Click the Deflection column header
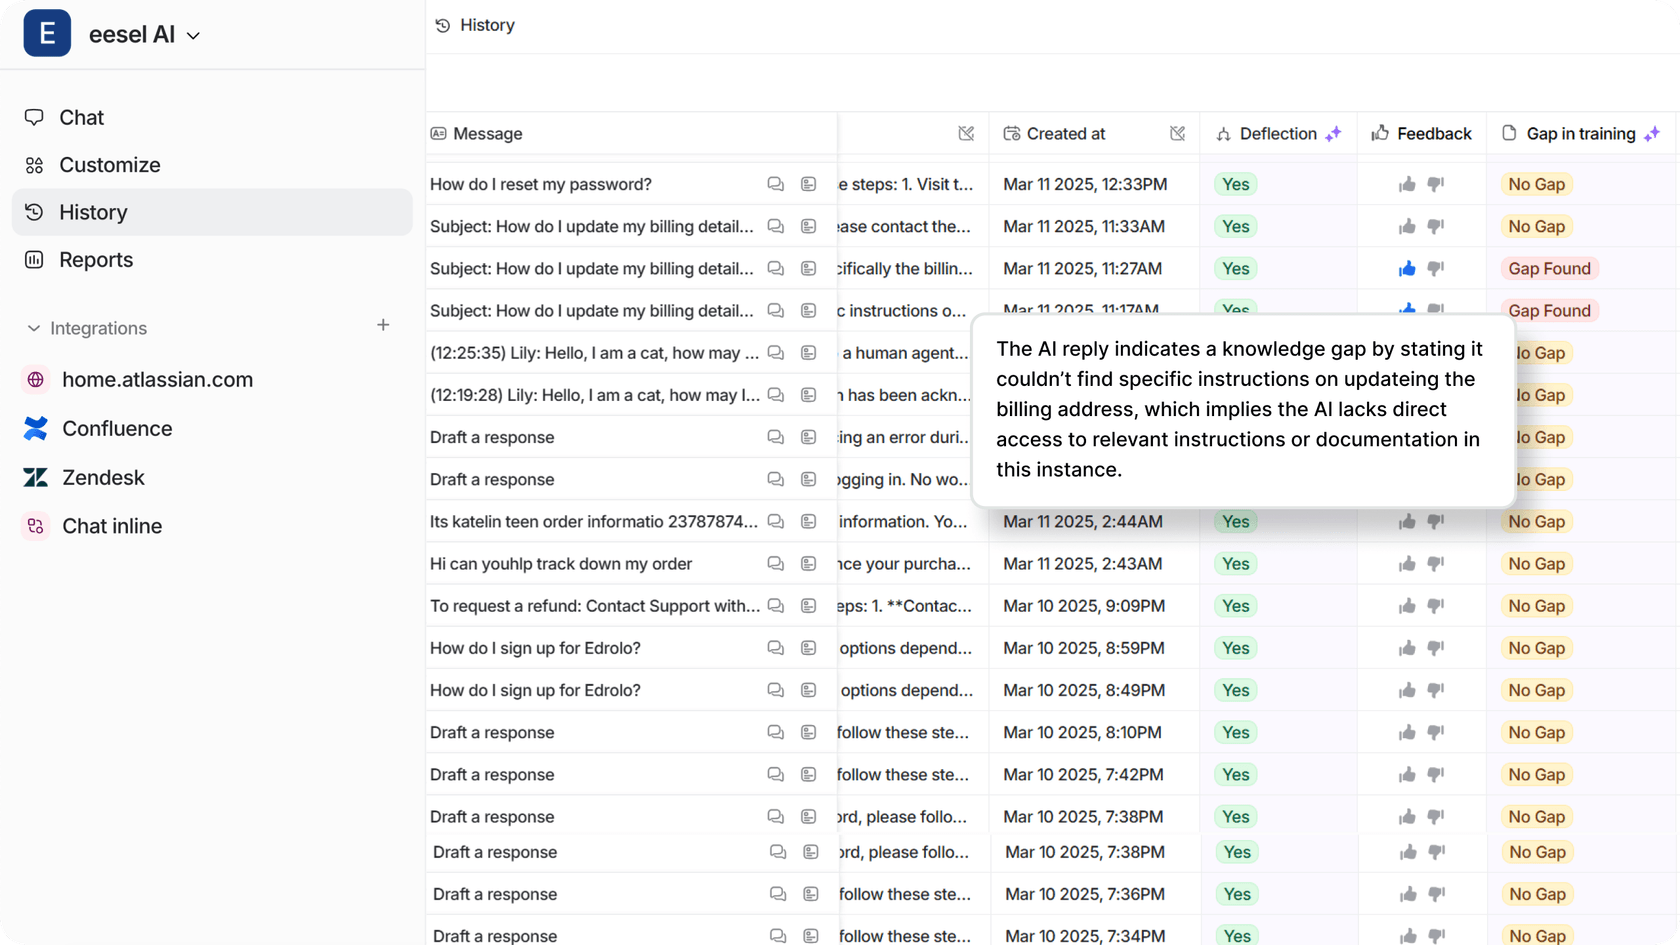The width and height of the screenshot is (1680, 945). tap(1277, 134)
